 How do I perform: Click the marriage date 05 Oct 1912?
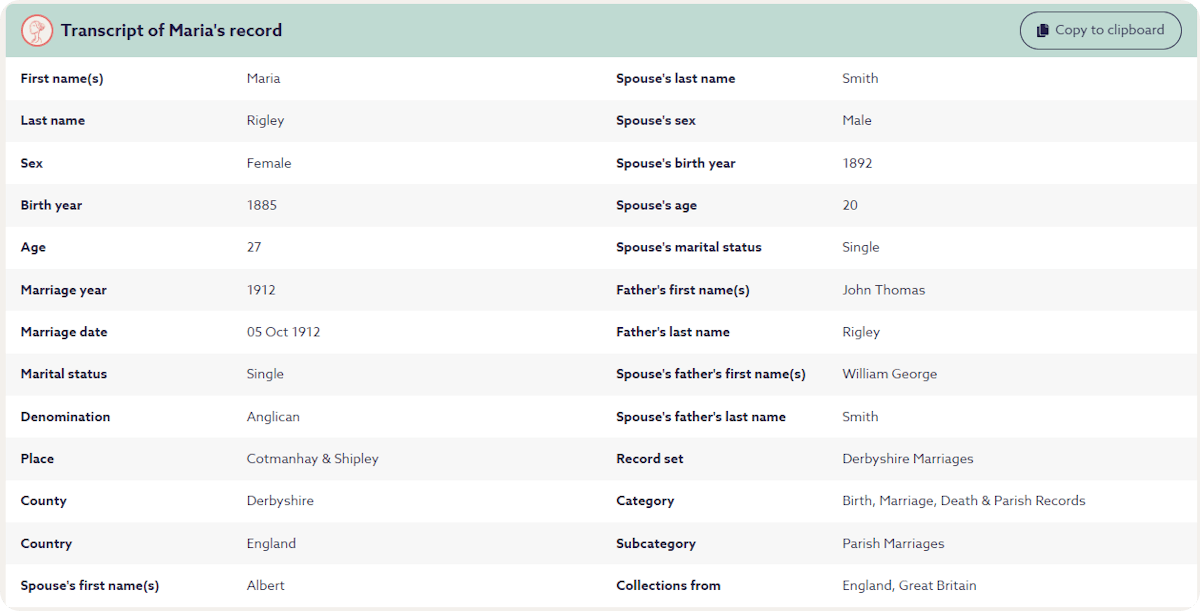click(283, 332)
